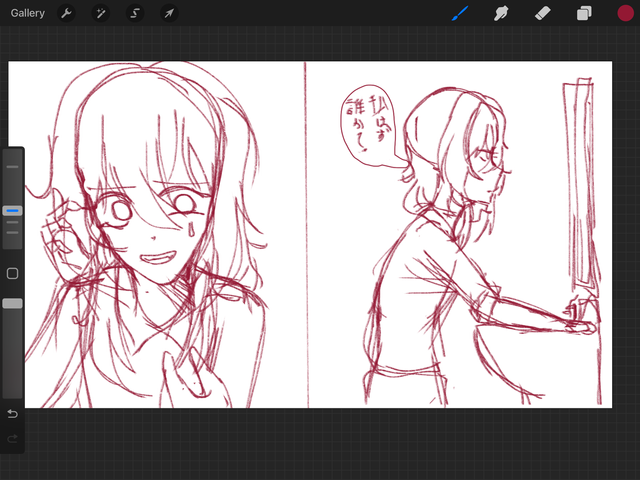Adjust the brush size slider
640x480 pixels.
[13, 211]
